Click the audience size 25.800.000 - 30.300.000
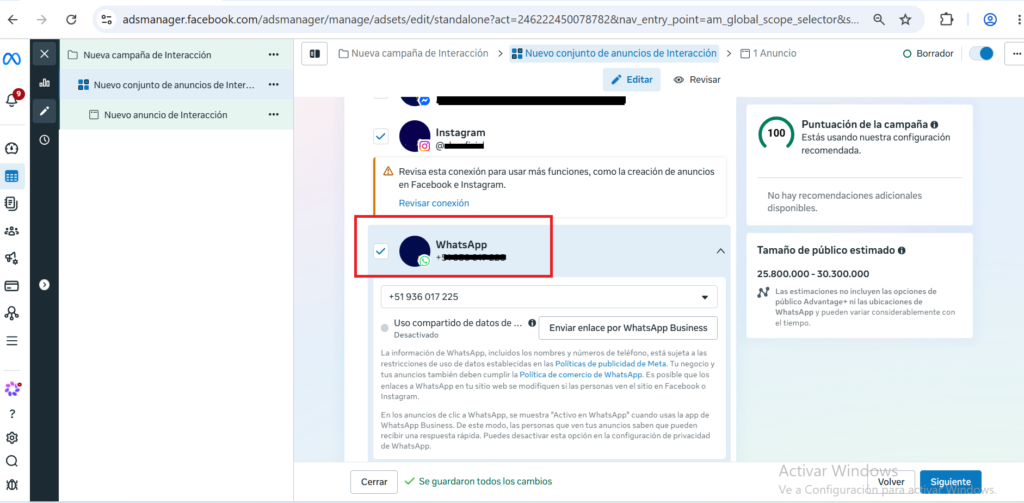1024x503 pixels. coord(813,274)
